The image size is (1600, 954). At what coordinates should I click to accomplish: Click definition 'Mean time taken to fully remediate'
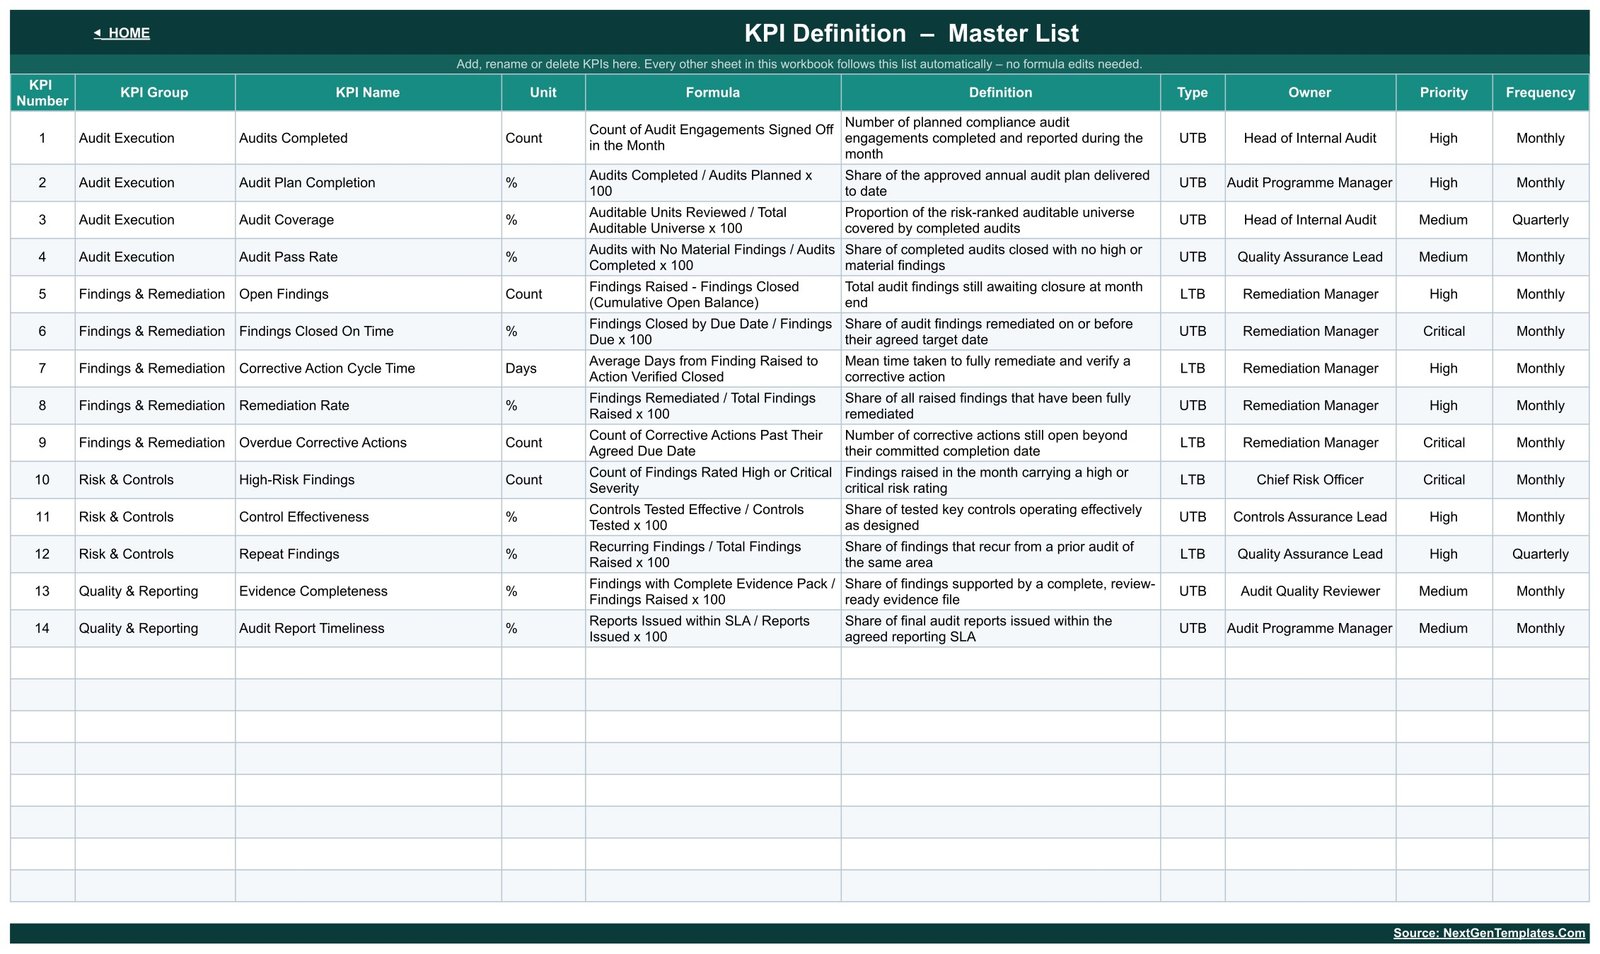click(1001, 368)
